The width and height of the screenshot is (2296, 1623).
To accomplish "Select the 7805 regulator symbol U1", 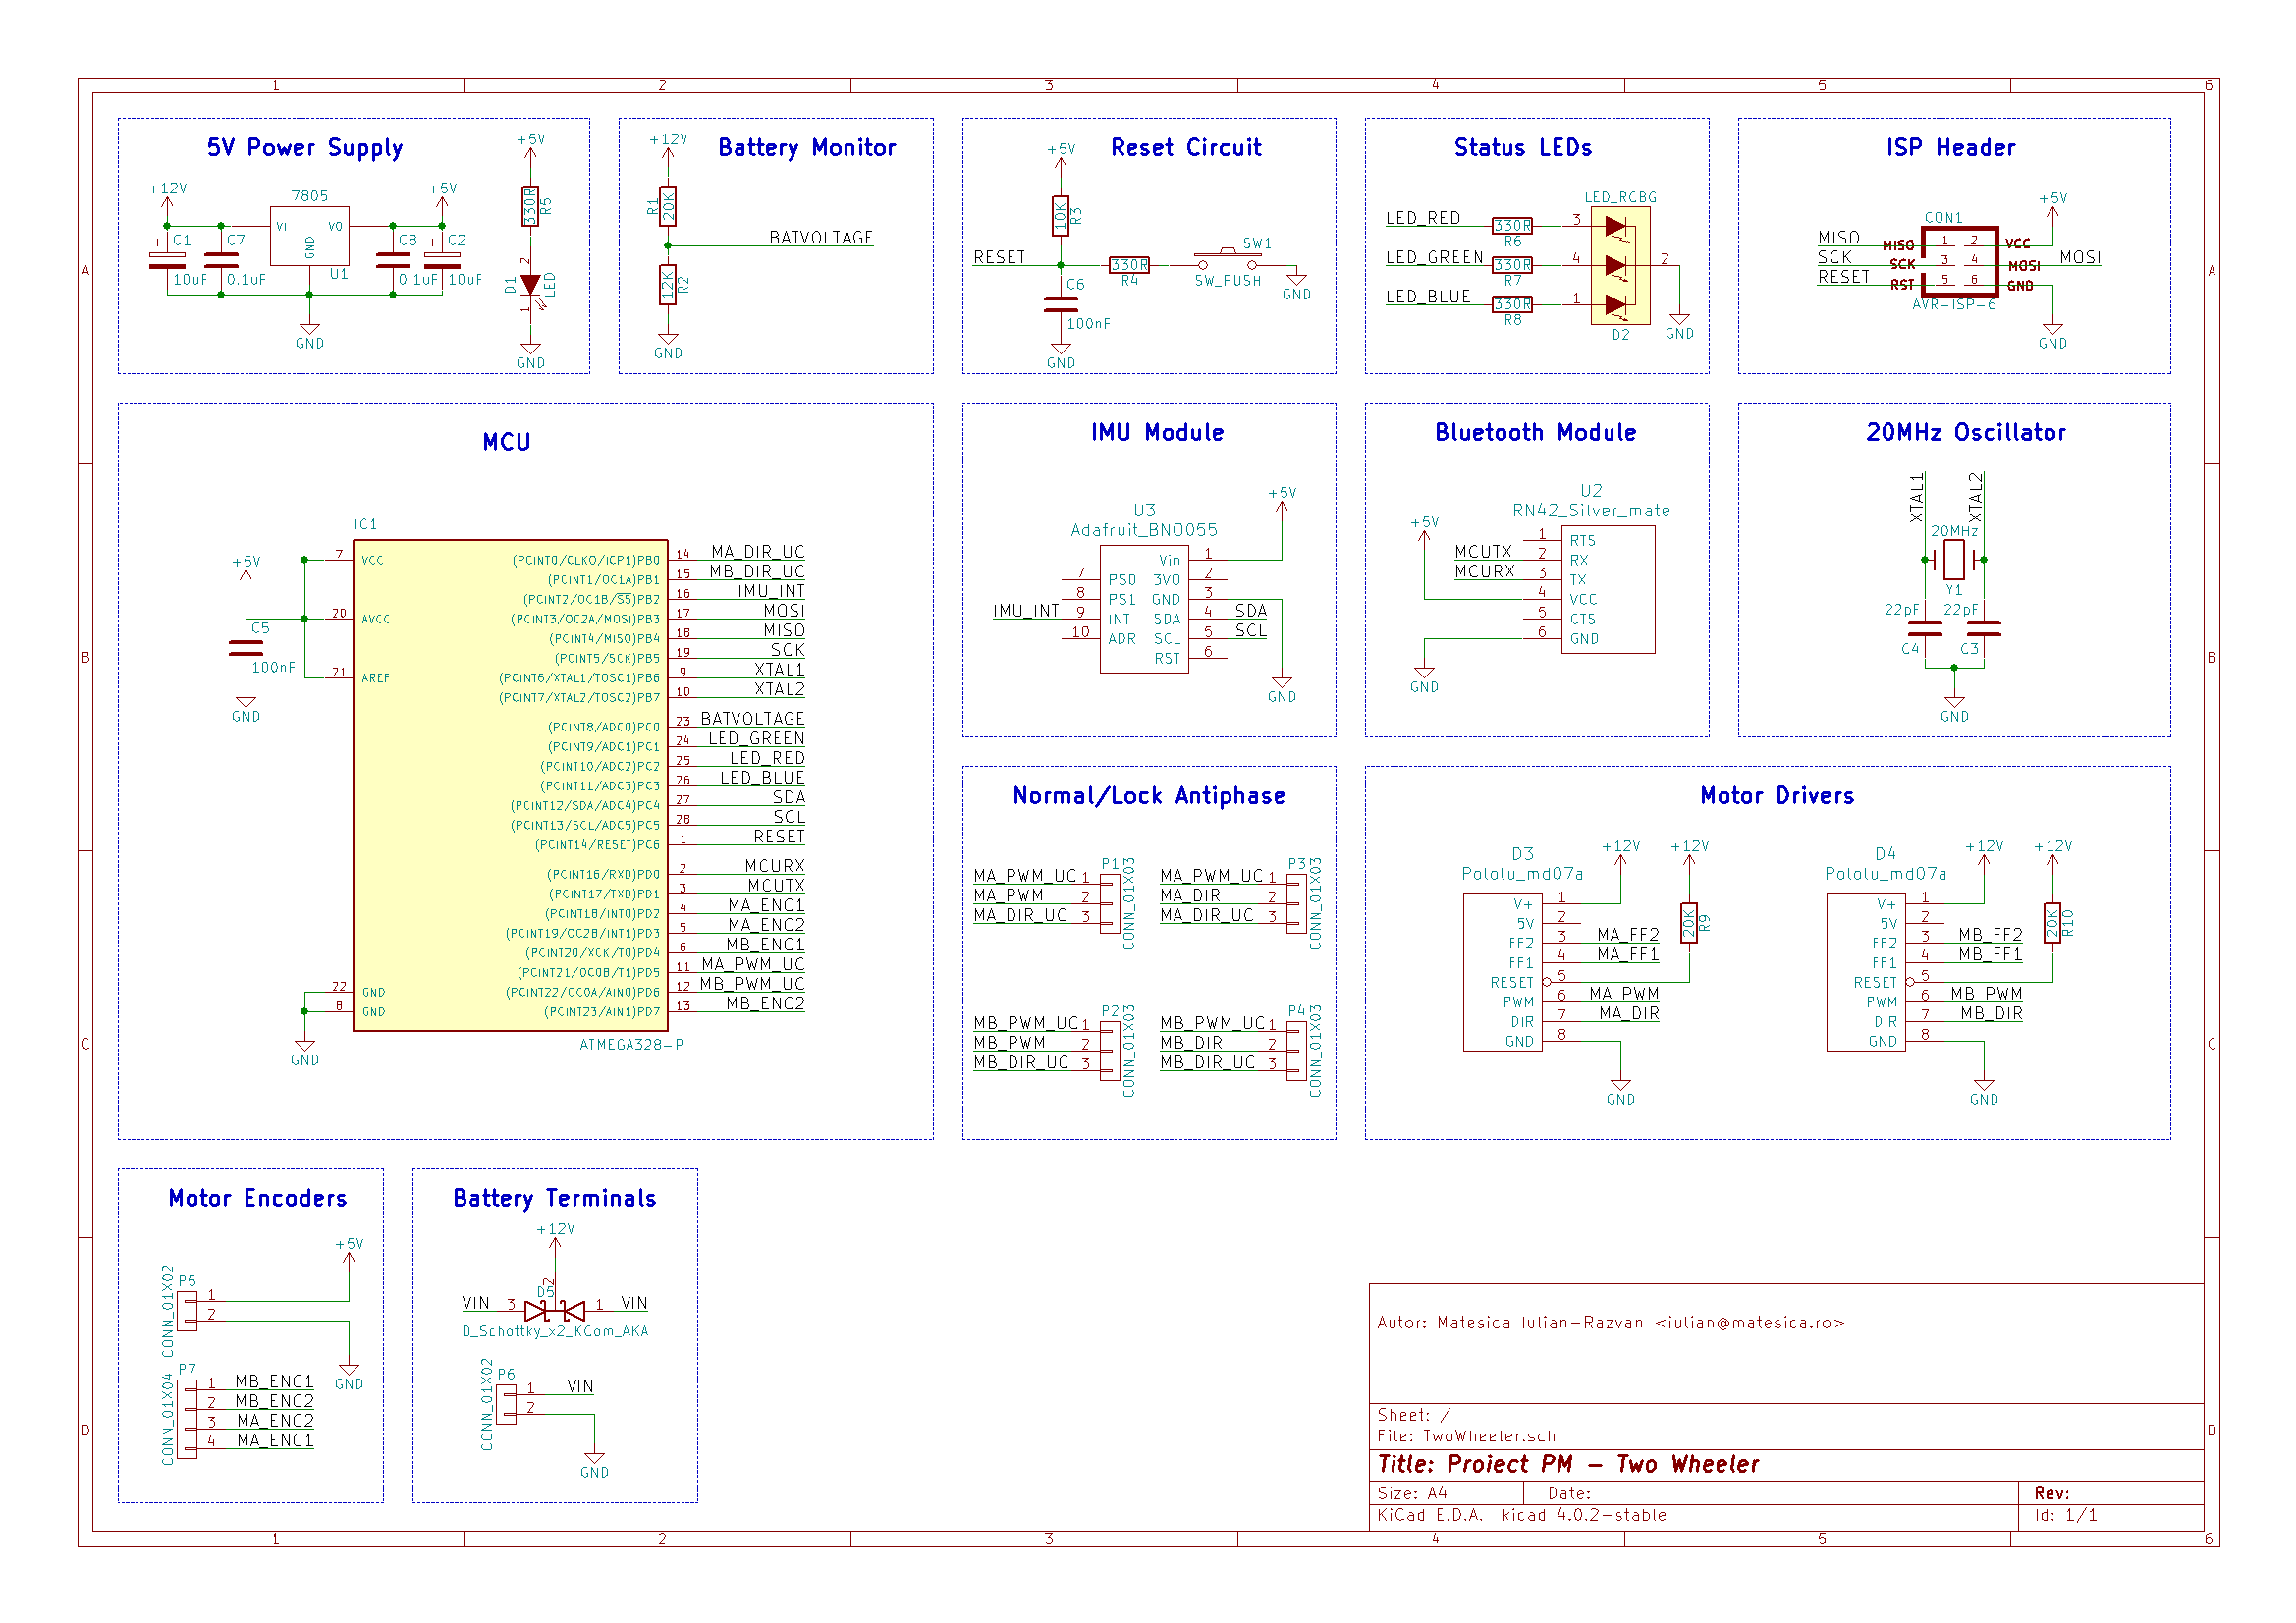I will click(x=310, y=236).
